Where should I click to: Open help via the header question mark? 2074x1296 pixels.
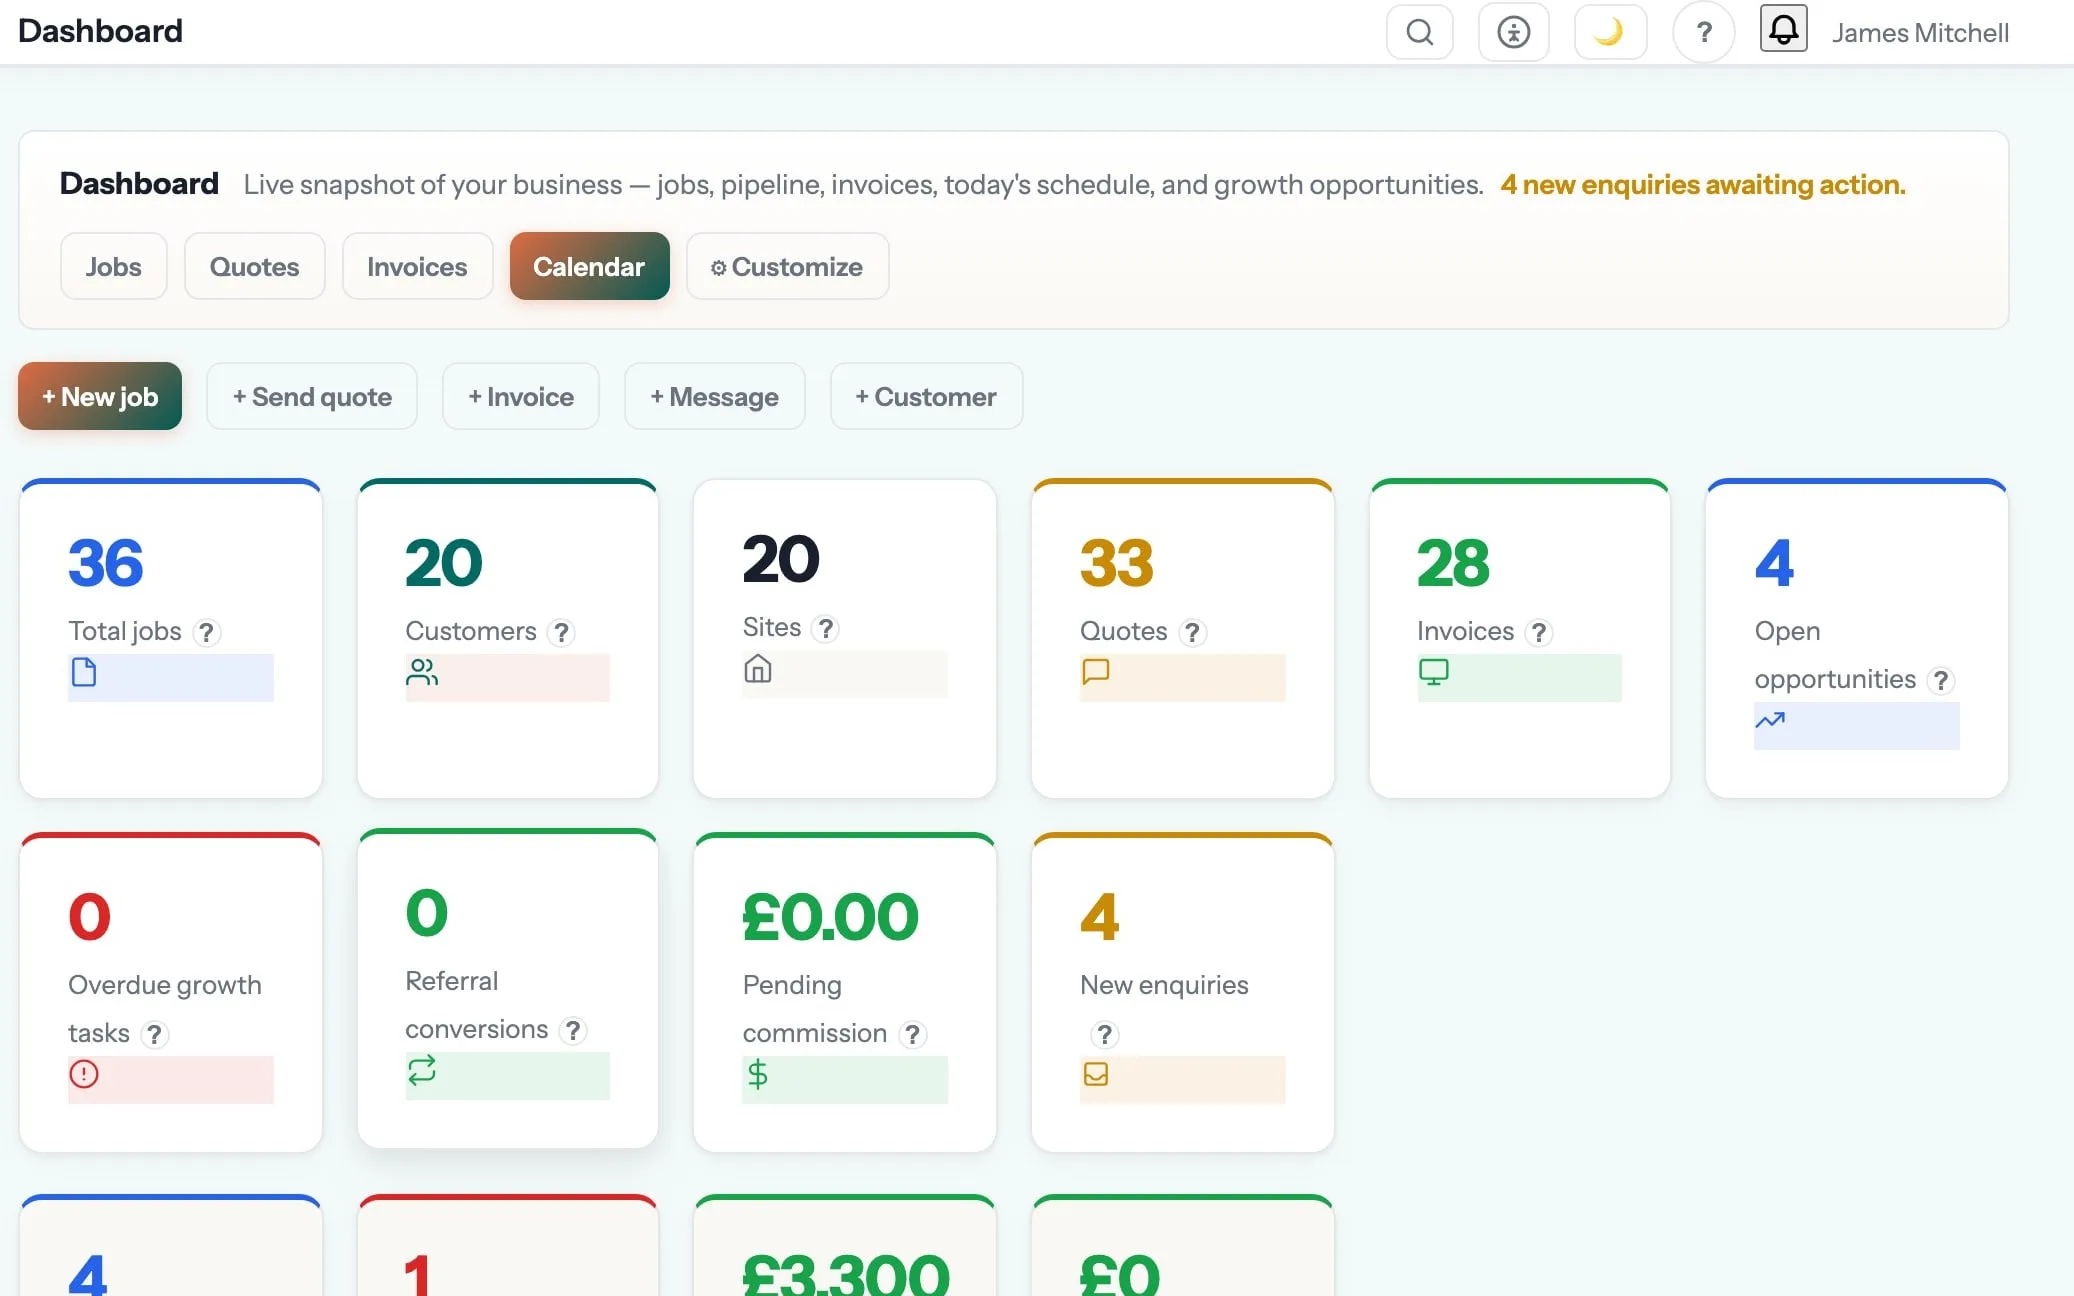[x=1703, y=32]
